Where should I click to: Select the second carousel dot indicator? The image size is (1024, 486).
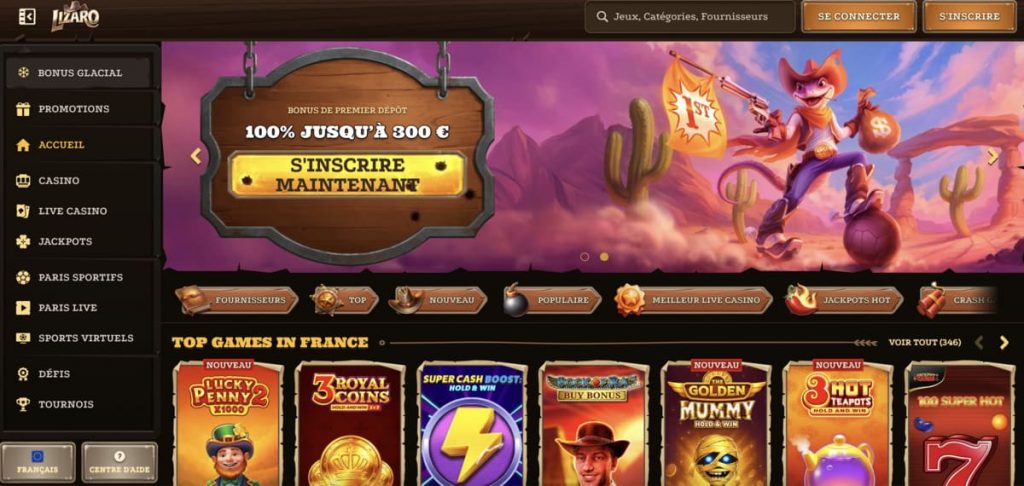coord(604,257)
